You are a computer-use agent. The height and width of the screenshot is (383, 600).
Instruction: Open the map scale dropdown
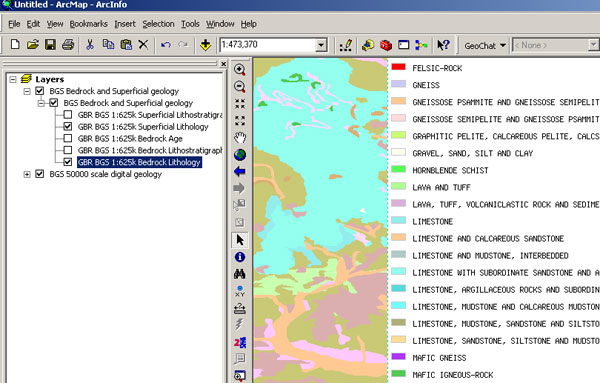tap(321, 45)
